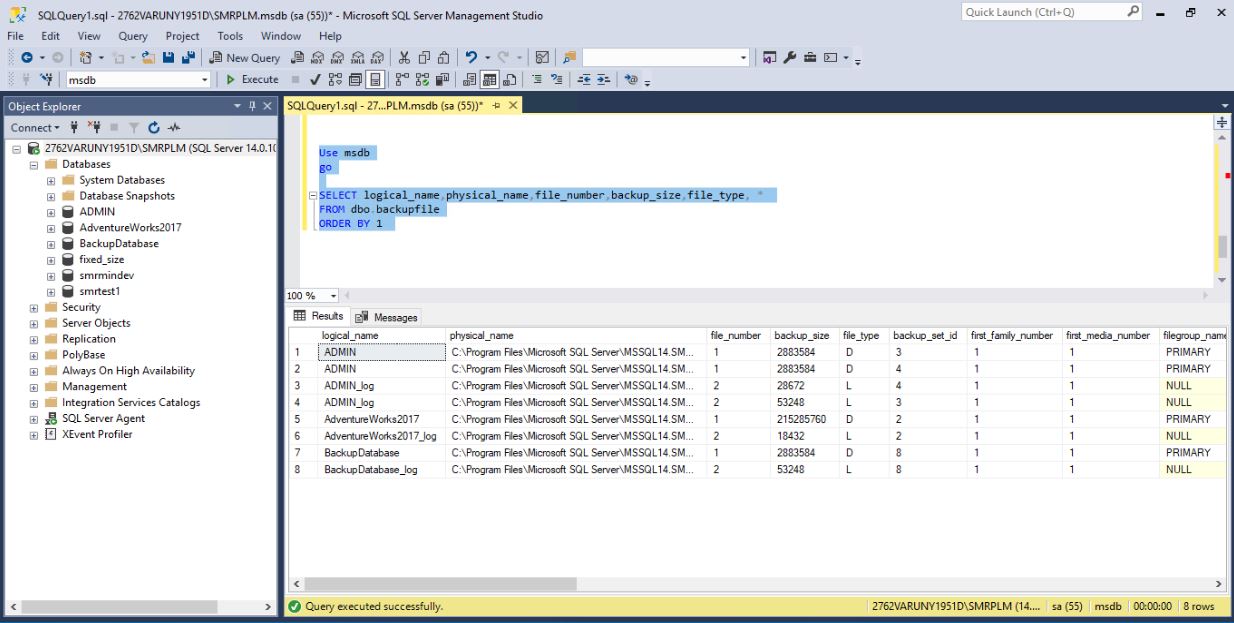The image size is (1234, 623).
Task: Select the Results tab
Action: (x=318, y=316)
